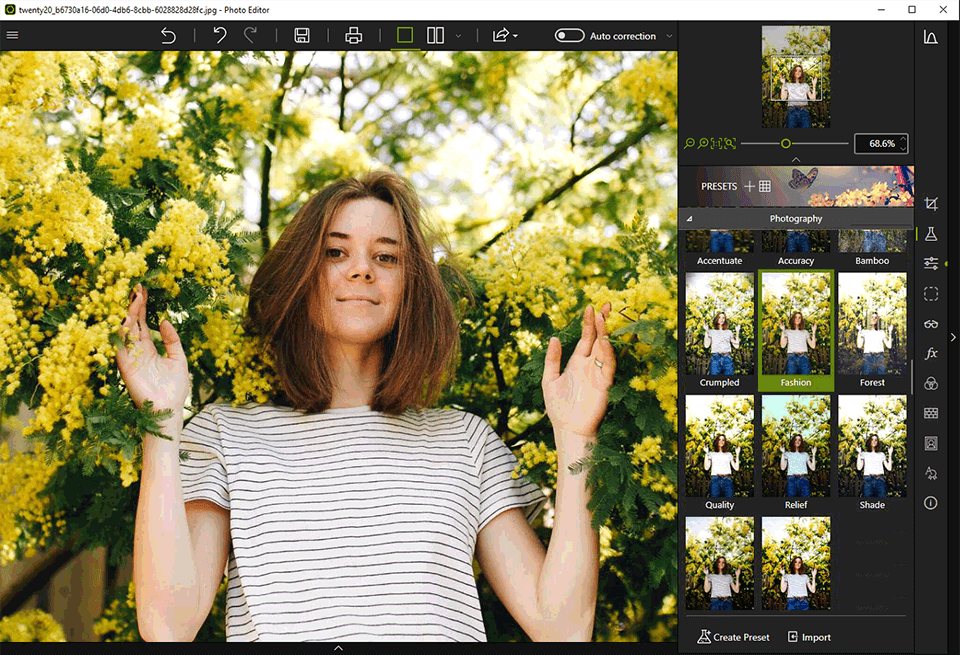Select the Crop tool in sidebar

point(931,204)
